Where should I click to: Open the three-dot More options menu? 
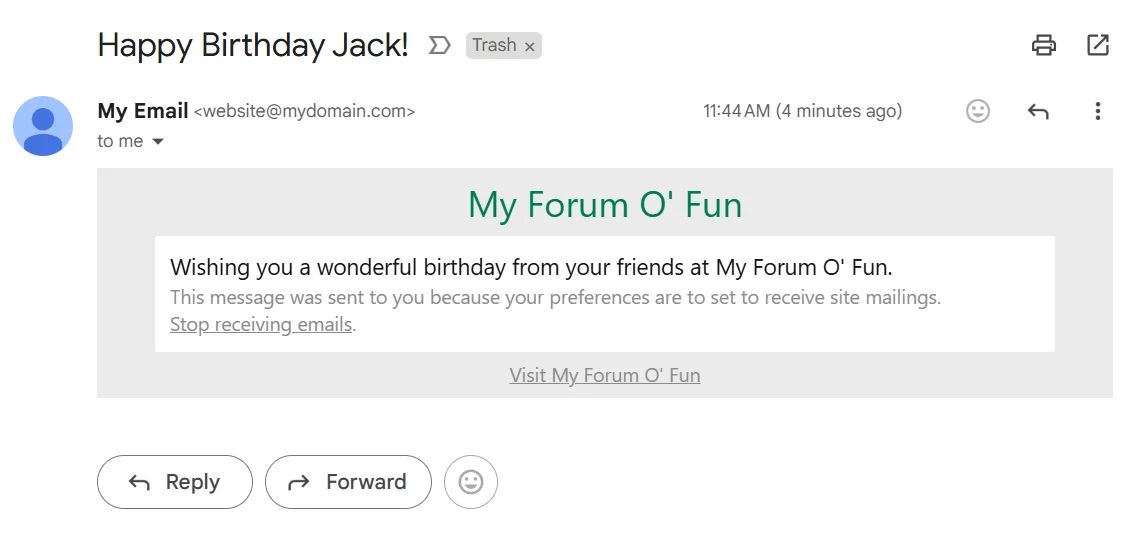(1098, 111)
